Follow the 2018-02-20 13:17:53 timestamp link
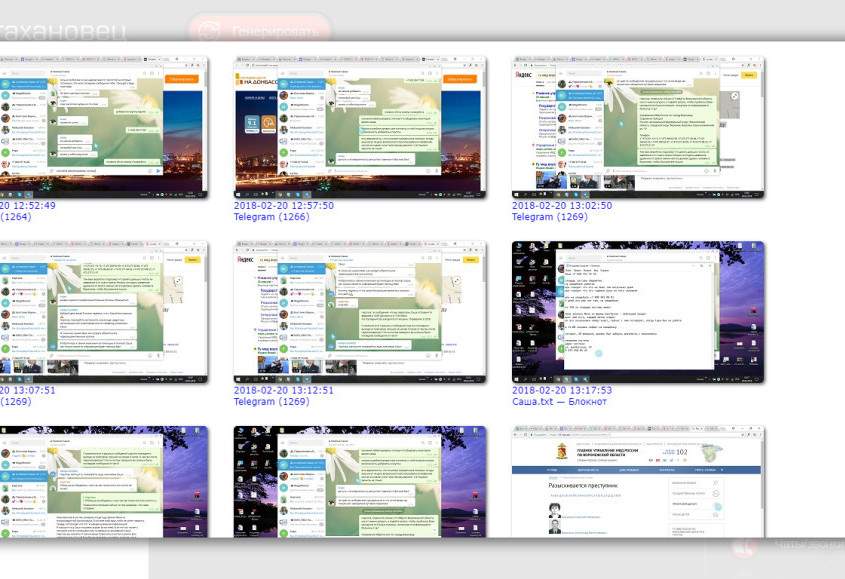845x579 pixels. pyautogui.click(x=562, y=390)
